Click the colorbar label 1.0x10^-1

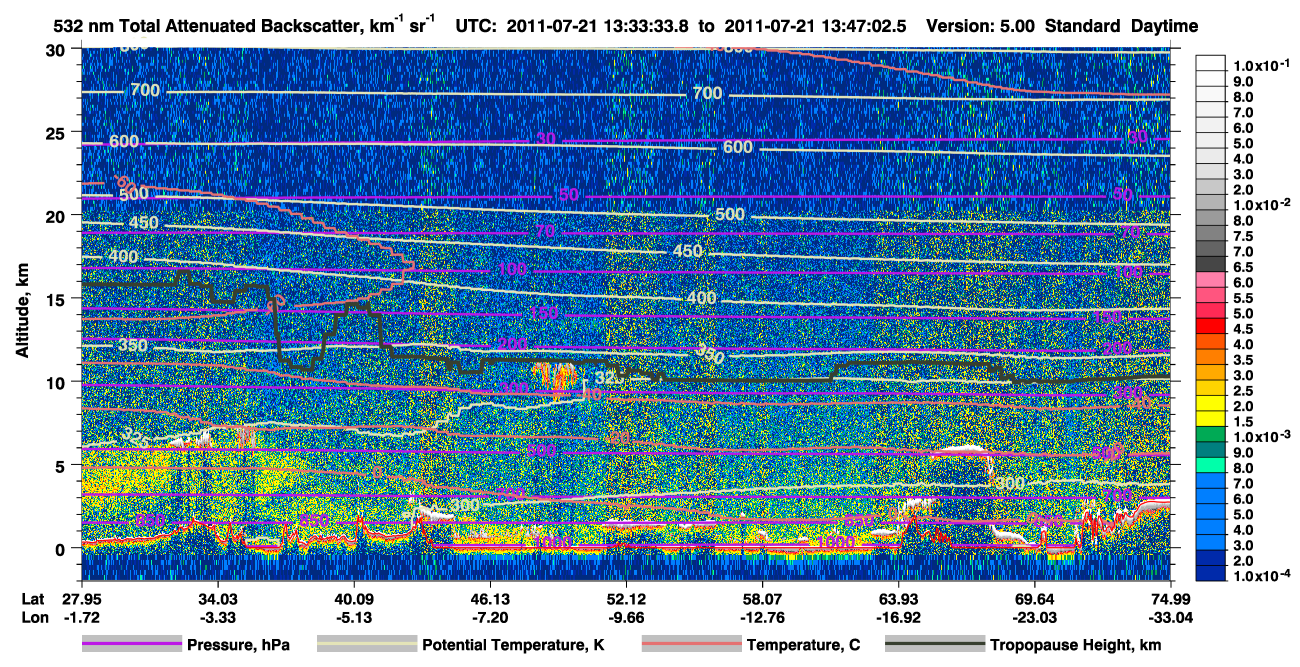[1264, 65]
